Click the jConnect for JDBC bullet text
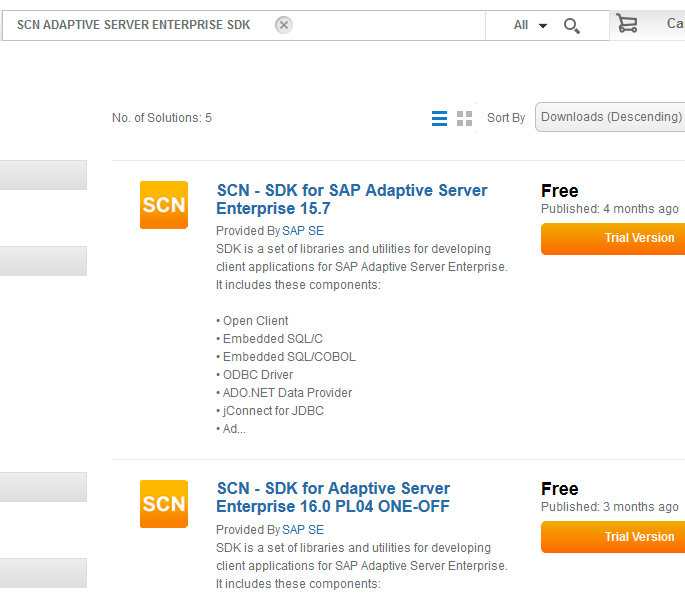The image size is (685, 605). (x=273, y=411)
